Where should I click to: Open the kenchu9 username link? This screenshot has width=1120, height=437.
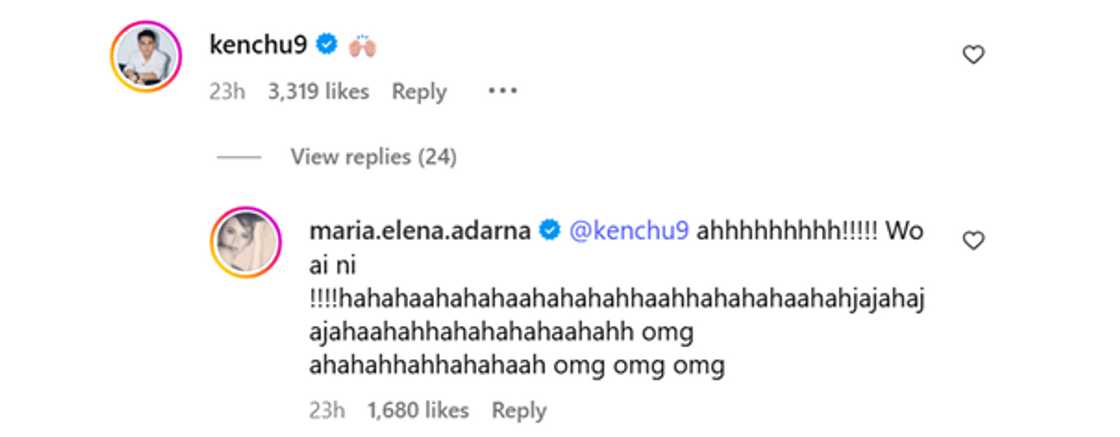pyautogui.click(x=260, y=44)
